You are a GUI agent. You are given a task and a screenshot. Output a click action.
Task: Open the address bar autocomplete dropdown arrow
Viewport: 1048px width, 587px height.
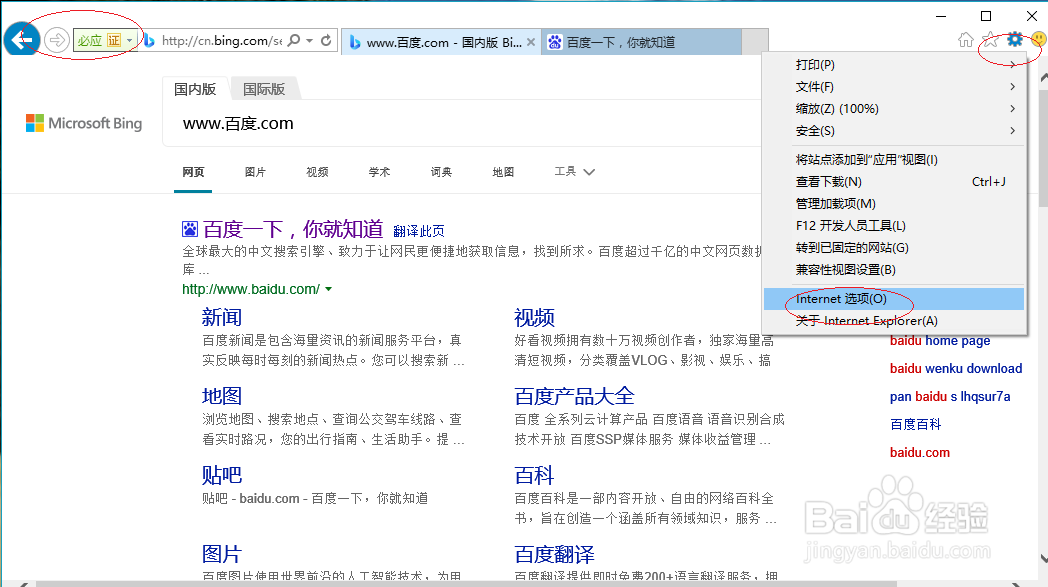(309, 41)
